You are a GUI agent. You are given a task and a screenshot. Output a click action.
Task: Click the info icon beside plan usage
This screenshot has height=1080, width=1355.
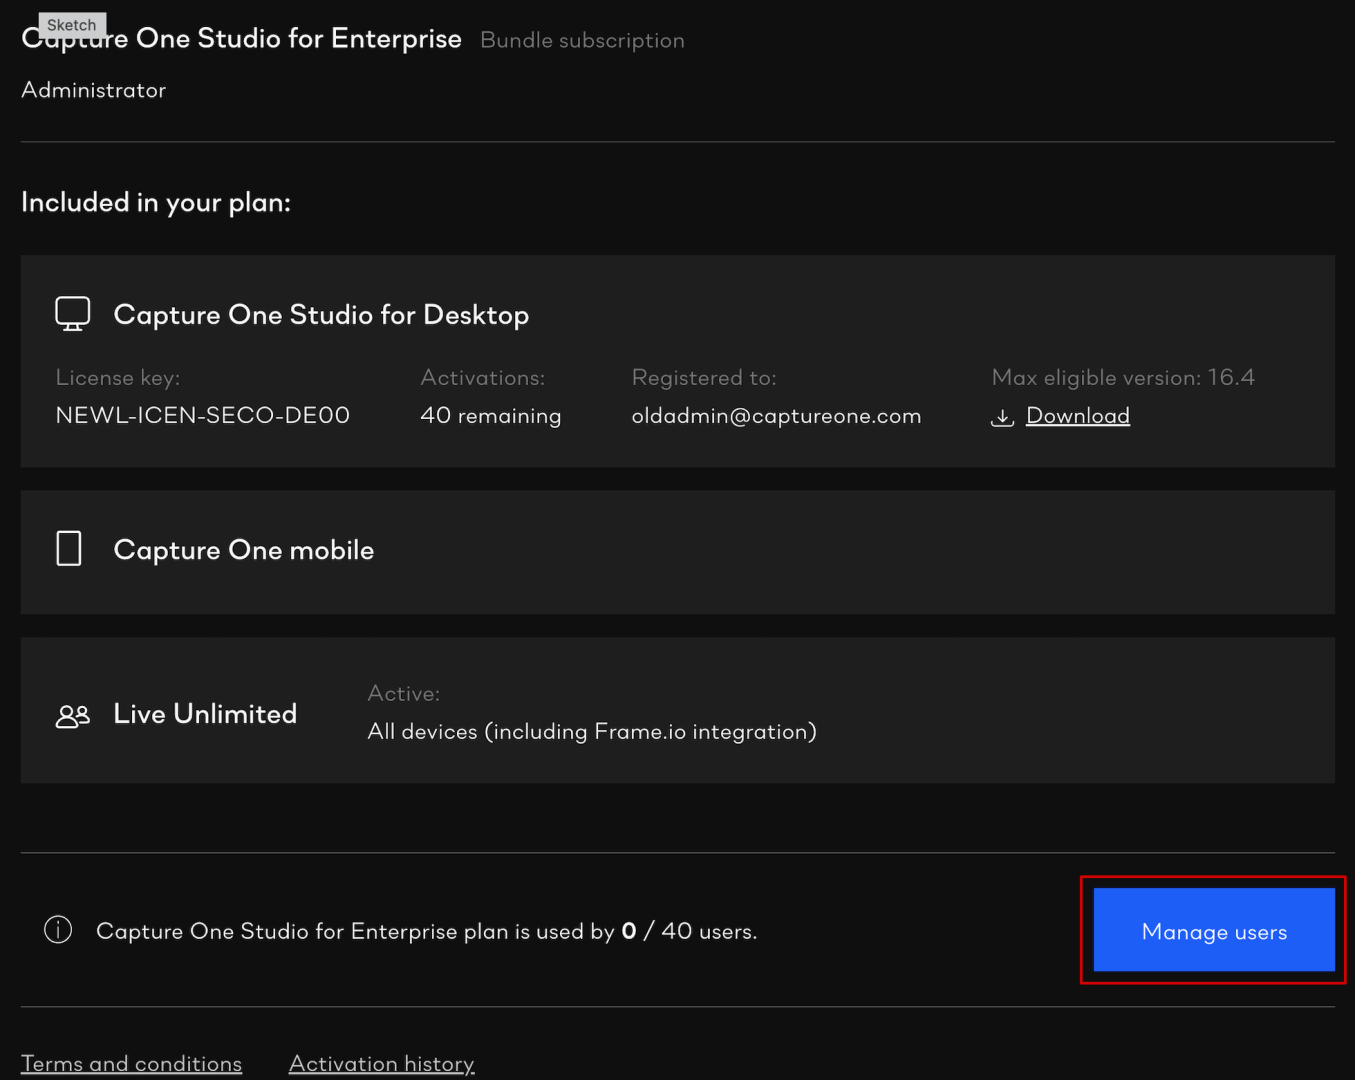(58, 930)
